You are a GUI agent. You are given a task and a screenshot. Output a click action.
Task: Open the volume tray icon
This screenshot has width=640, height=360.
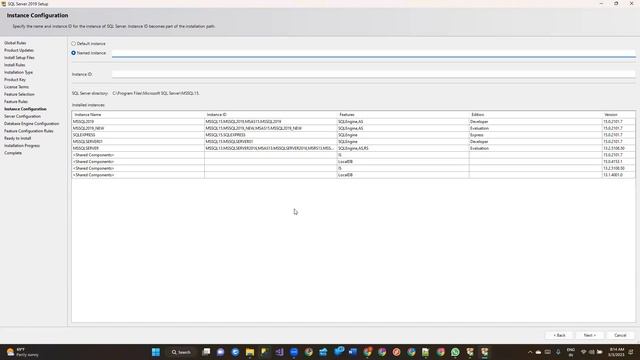coord(591,352)
